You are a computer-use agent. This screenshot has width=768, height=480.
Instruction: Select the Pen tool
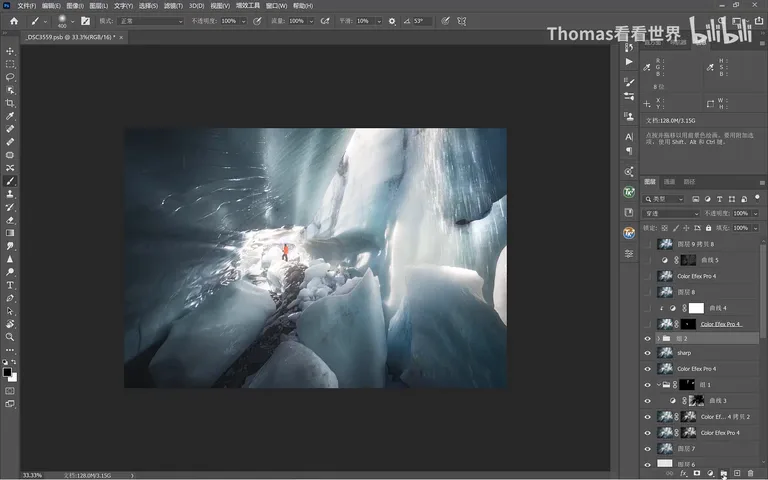coord(10,298)
